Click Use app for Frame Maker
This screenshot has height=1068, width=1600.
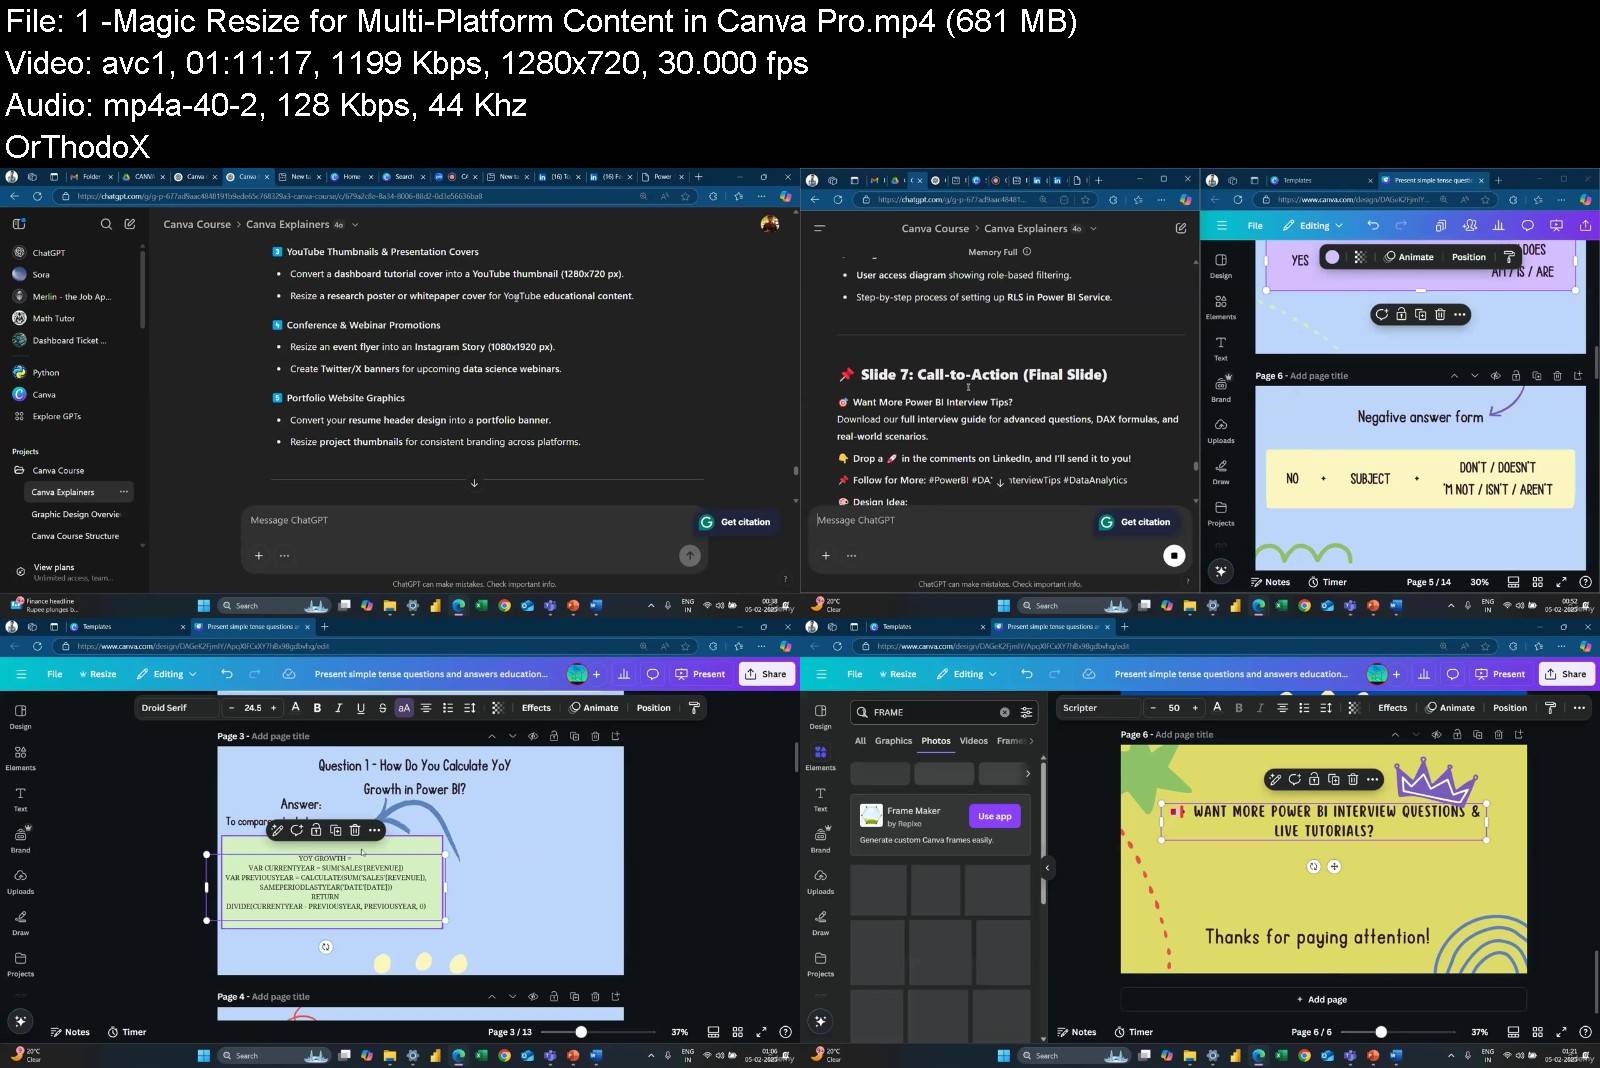(x=995, y=816)
